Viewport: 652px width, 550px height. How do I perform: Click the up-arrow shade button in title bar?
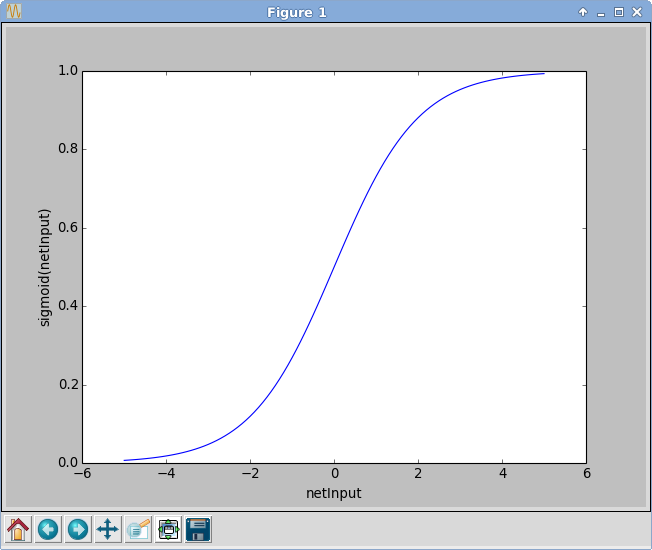pos(583,12)
